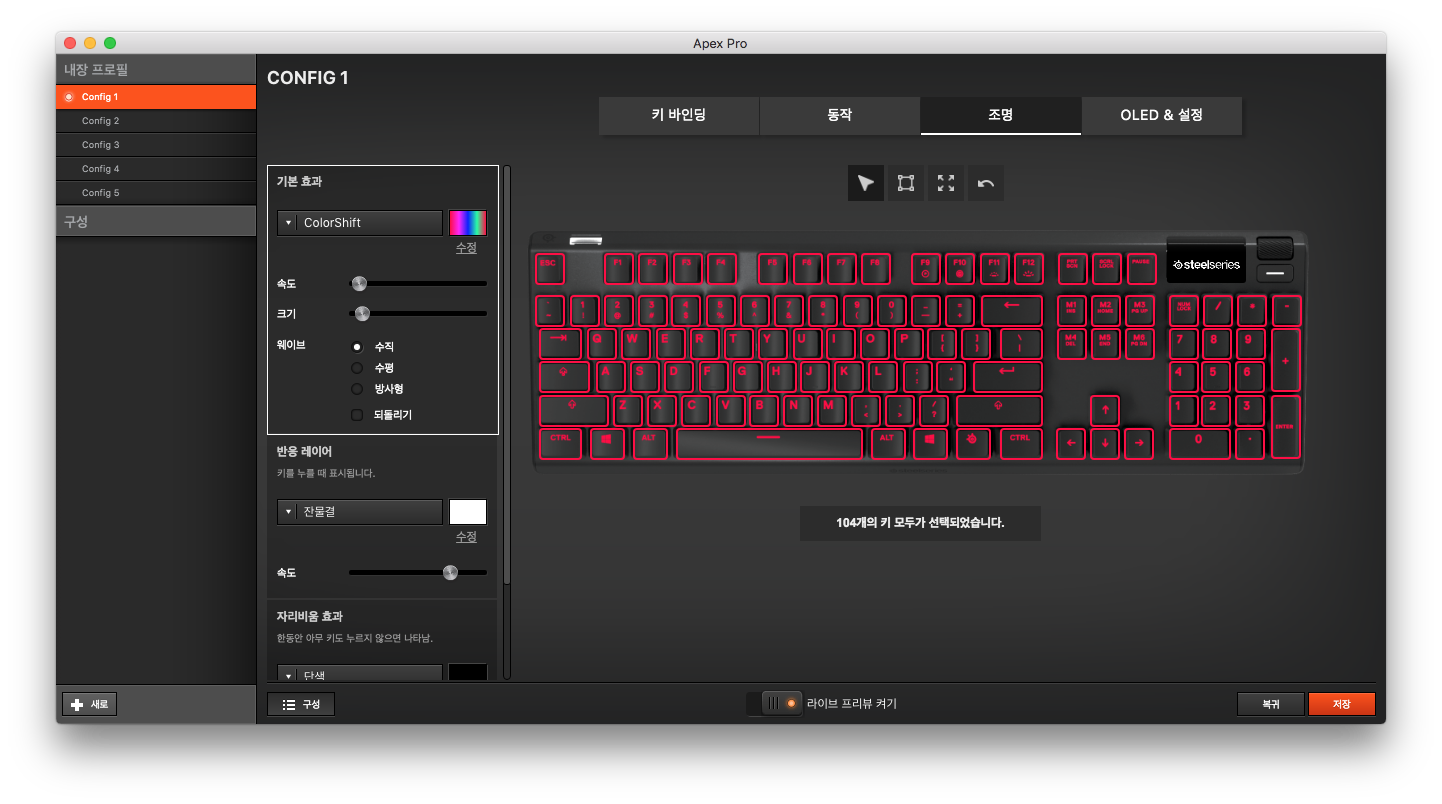1442x804 pixels.
Task: Click the 새로 new button
Action: (90, 704)
